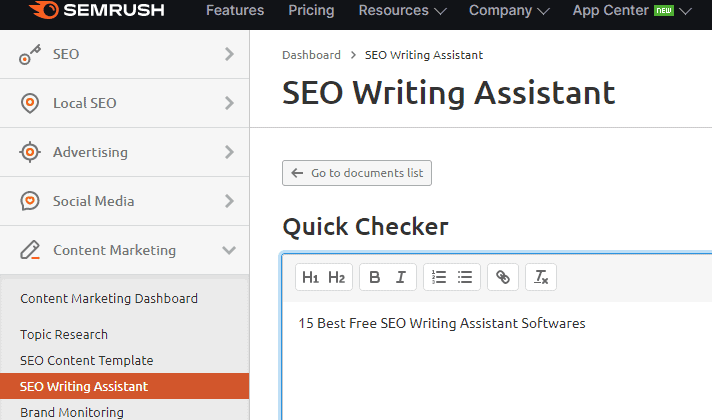This screenshot has width=712, height=420.
Task: Click Go to documents list button
Action: coord(357,173)
